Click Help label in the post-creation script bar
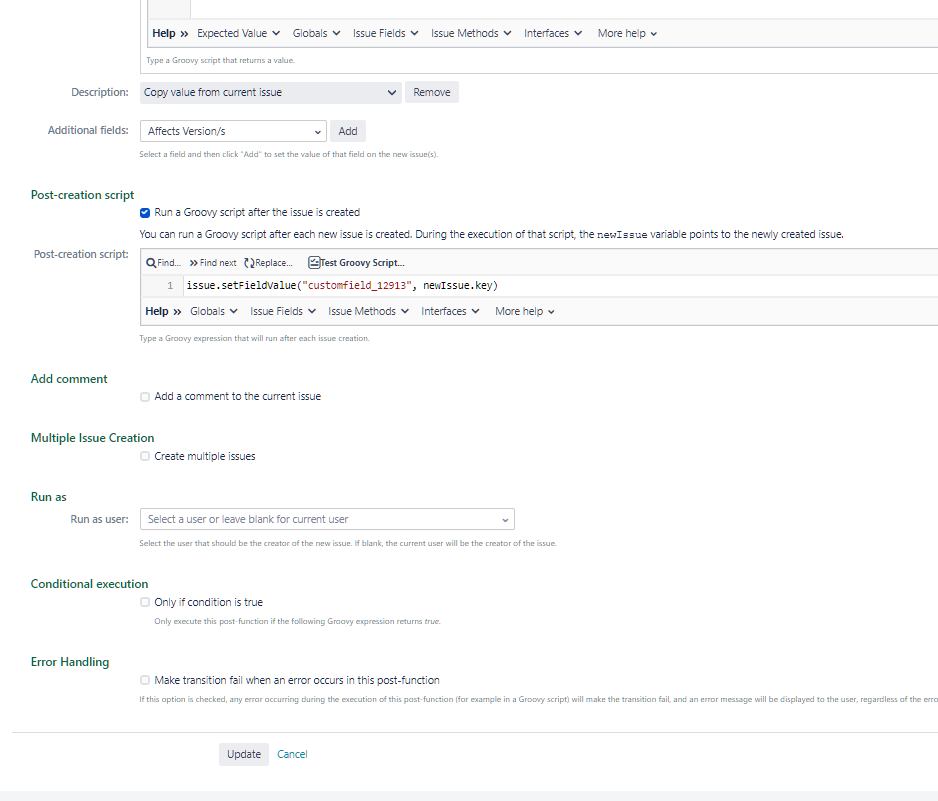 (x=157, y=311)
